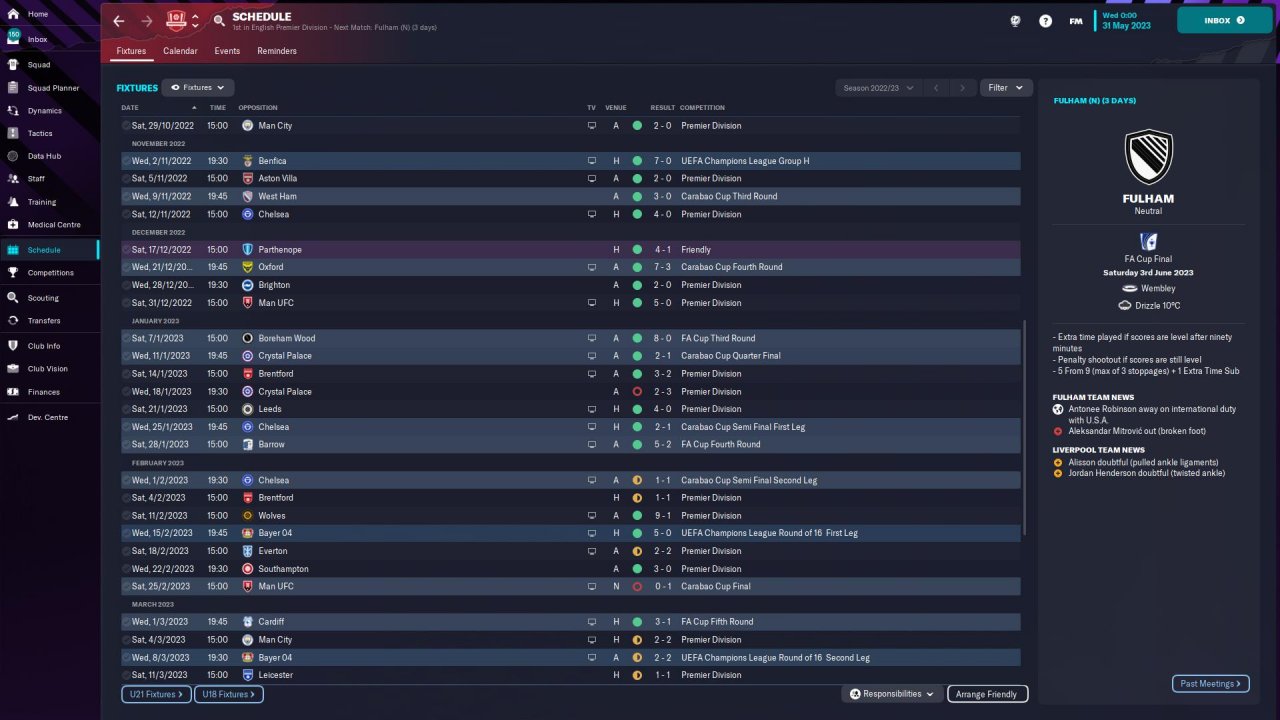Screen dimensions: 1280x720
Task: Open the Southampton team link
Action: click(x=283, y=569)
